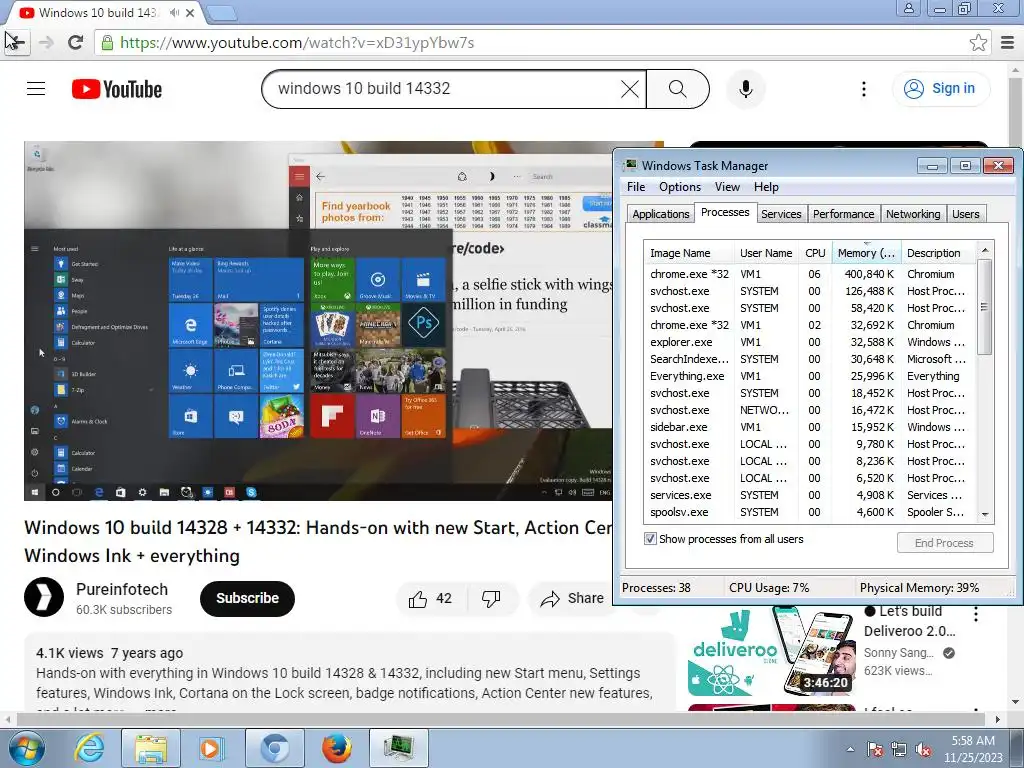Launch Internet Explorer from the taskbar
This screenshot has width=1024, height=768.
tap(89, 748)
